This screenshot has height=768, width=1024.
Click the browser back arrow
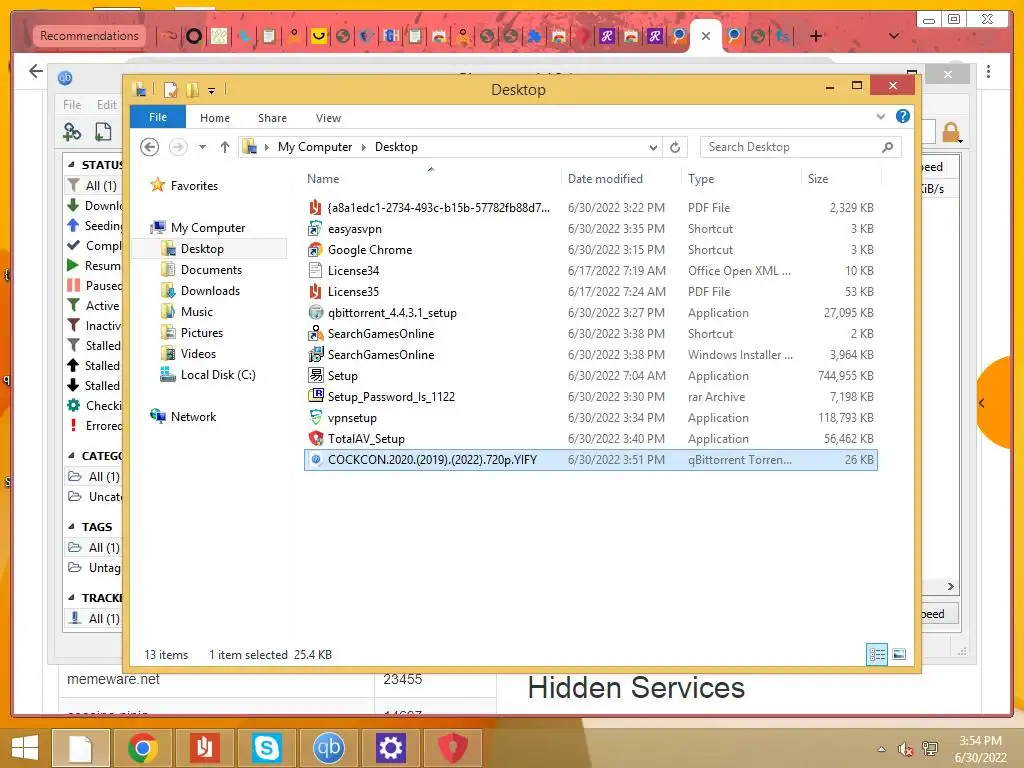pos(36,71)
